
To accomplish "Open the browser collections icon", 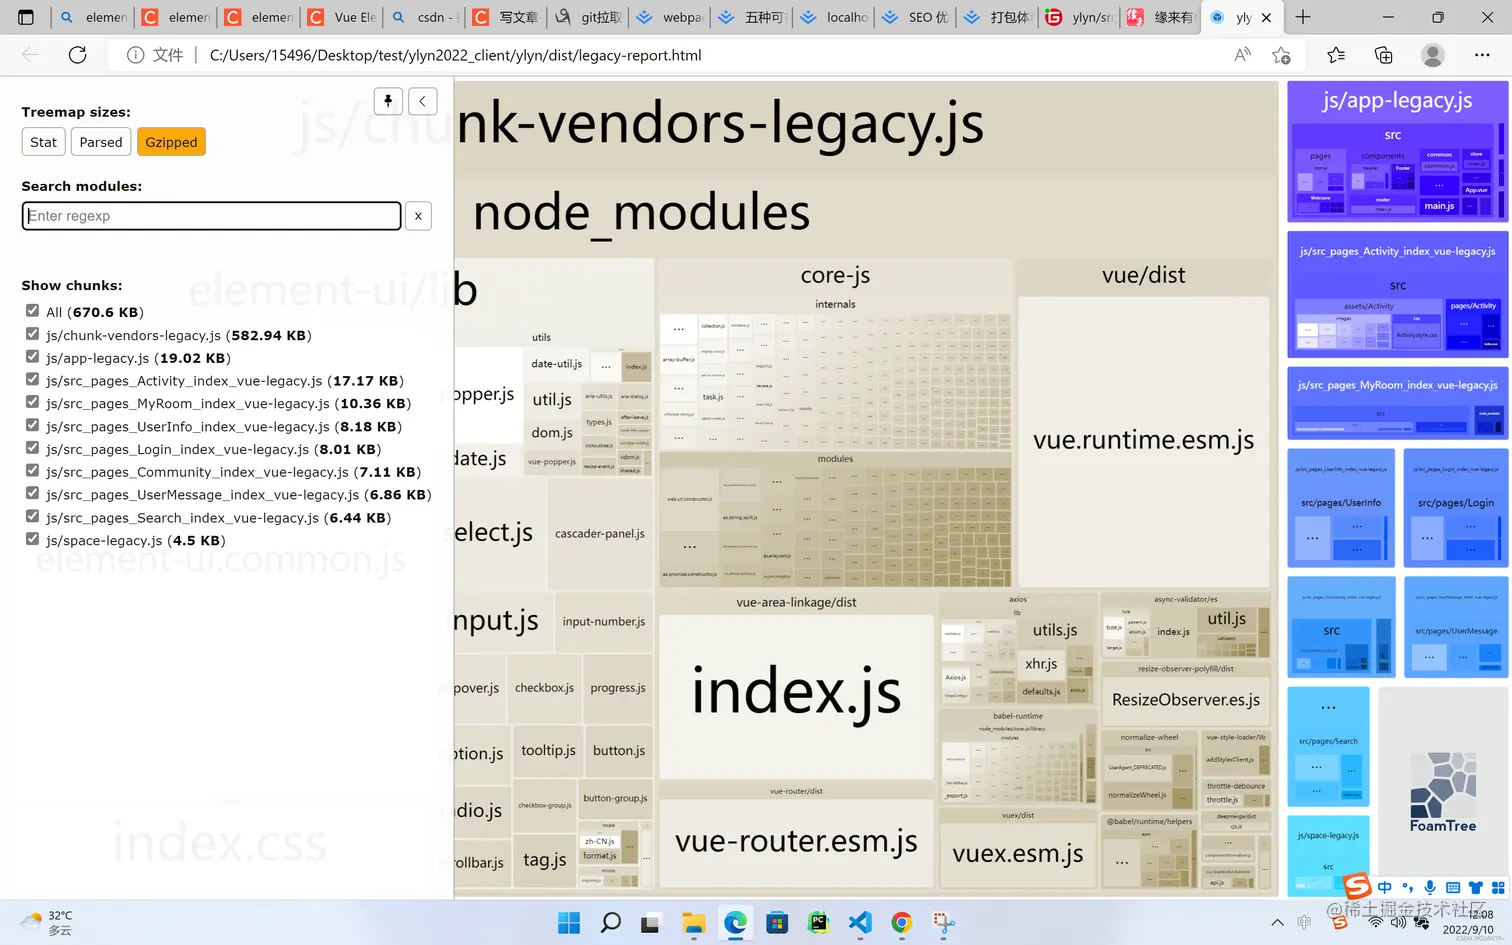I will tap(1384, 55).
